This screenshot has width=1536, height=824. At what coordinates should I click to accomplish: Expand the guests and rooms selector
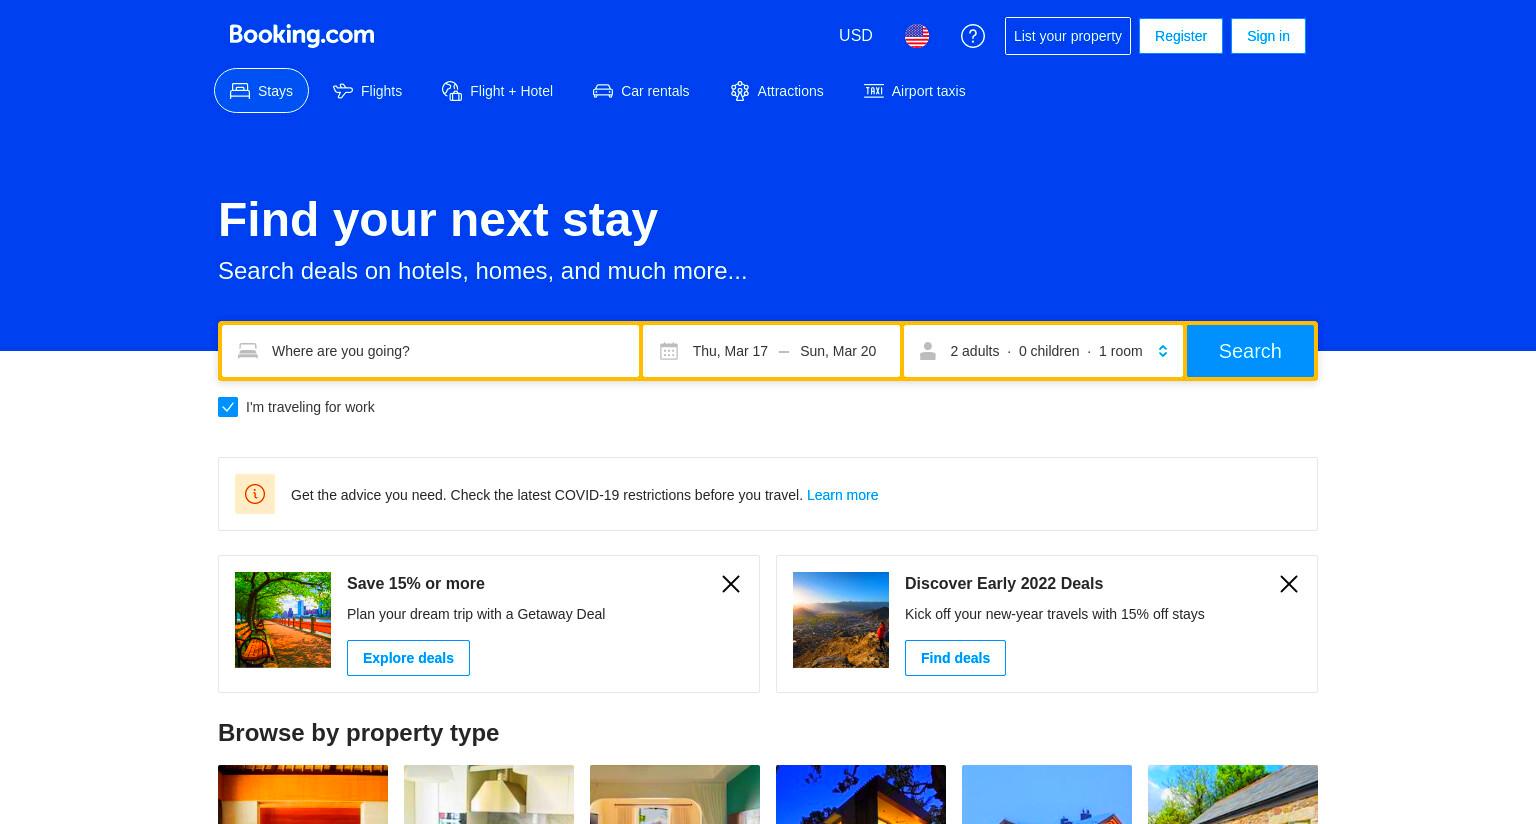click(1043, 351)
